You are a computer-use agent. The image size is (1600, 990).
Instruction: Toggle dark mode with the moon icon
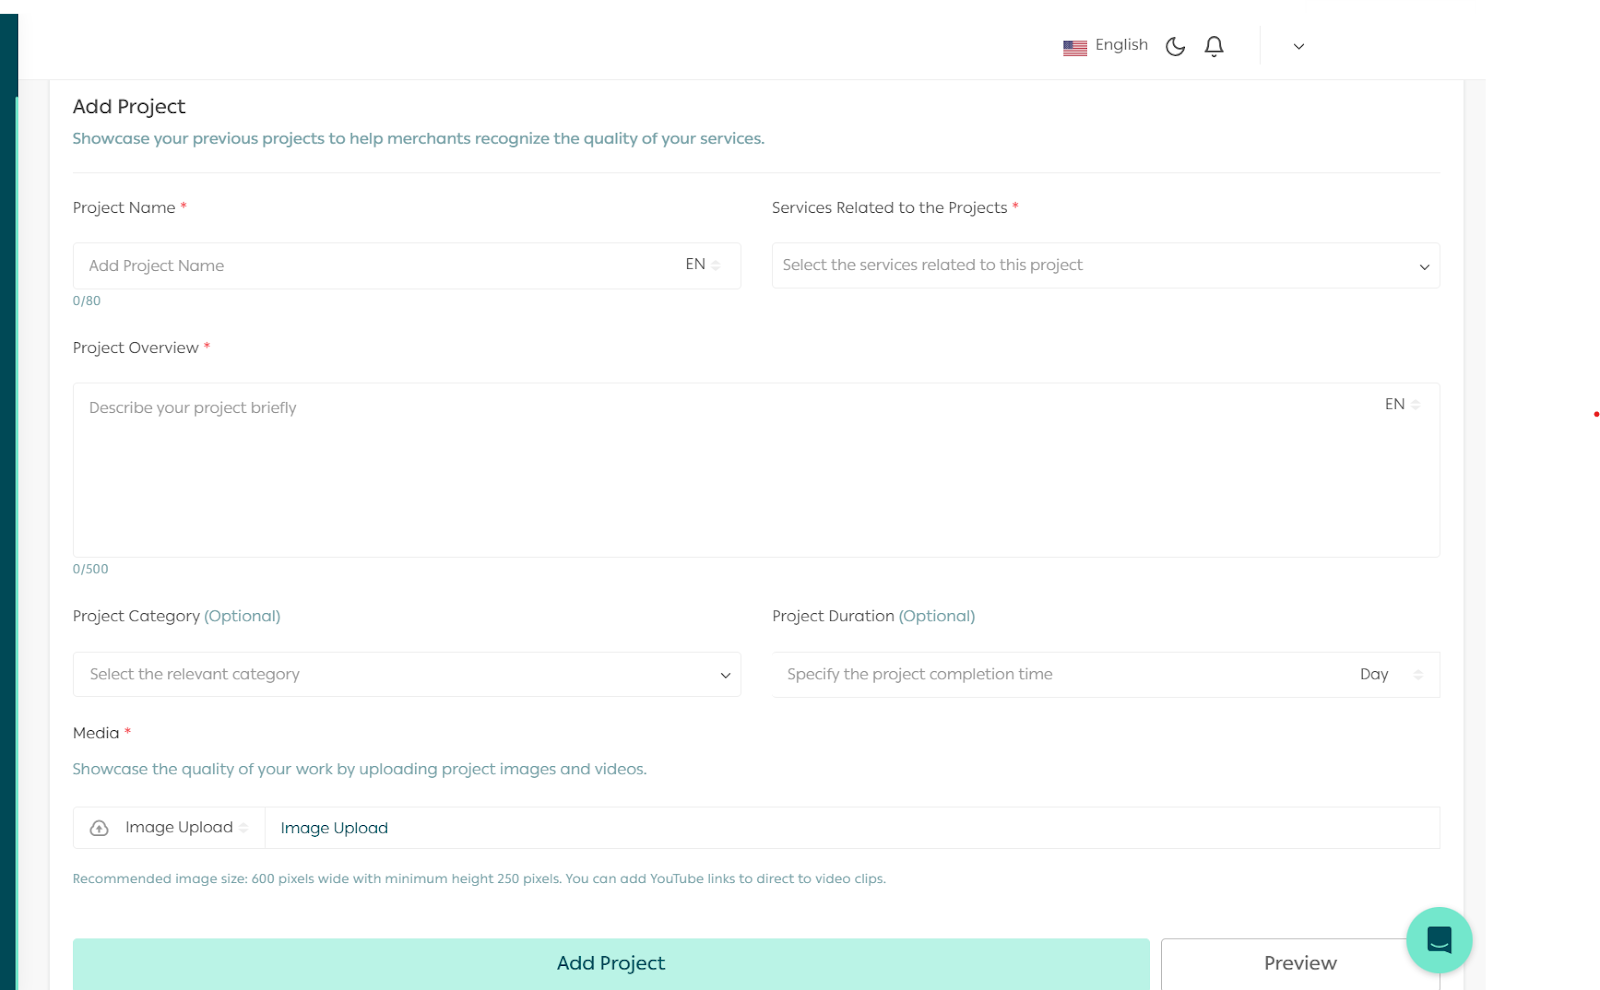pyautogui.click(x=1175, y=46)
